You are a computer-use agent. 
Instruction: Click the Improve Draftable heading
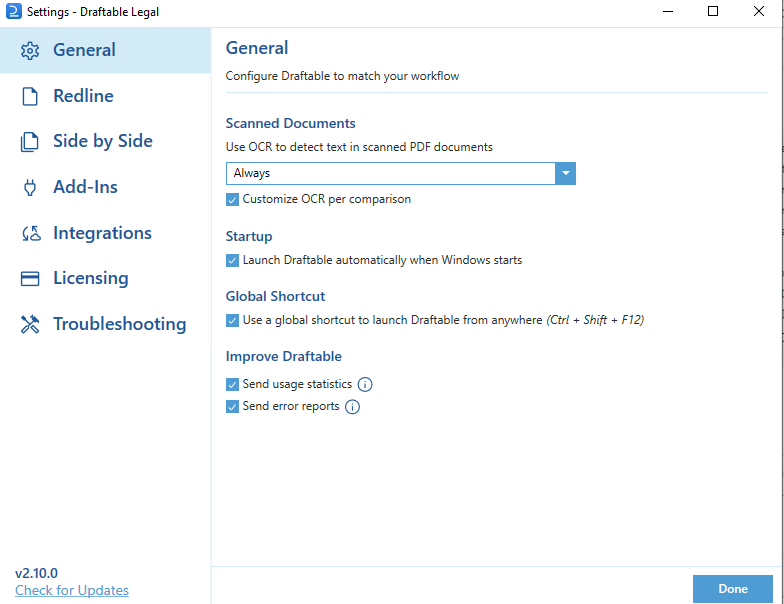(x=284, y=356)
